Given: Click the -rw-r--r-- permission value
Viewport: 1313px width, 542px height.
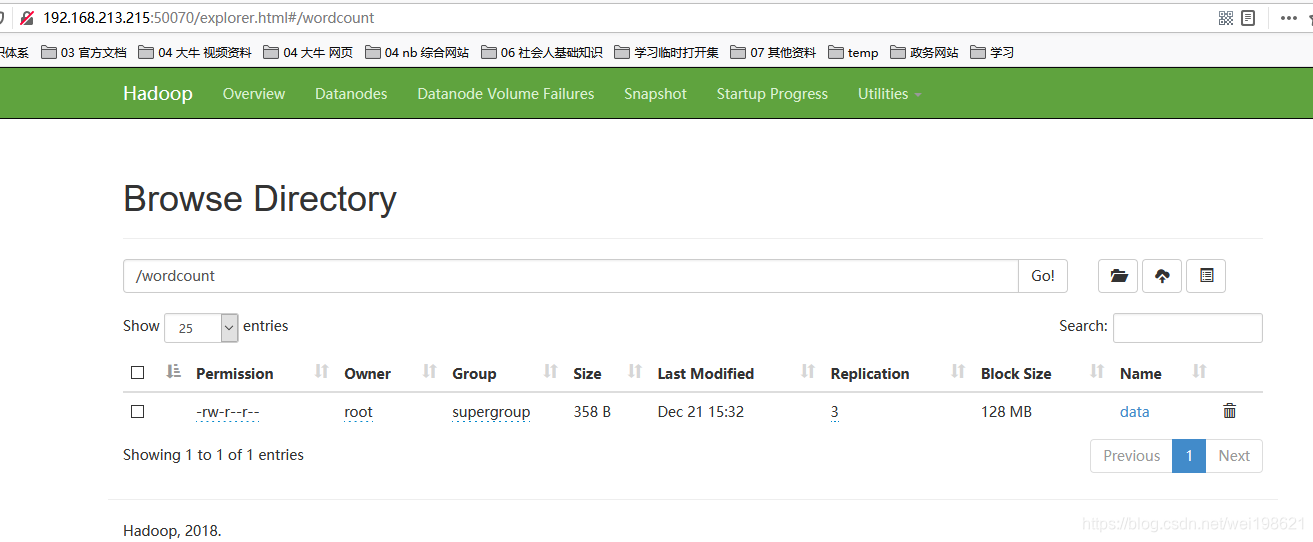Looking at the screenshot, I should tap(228, 411).
